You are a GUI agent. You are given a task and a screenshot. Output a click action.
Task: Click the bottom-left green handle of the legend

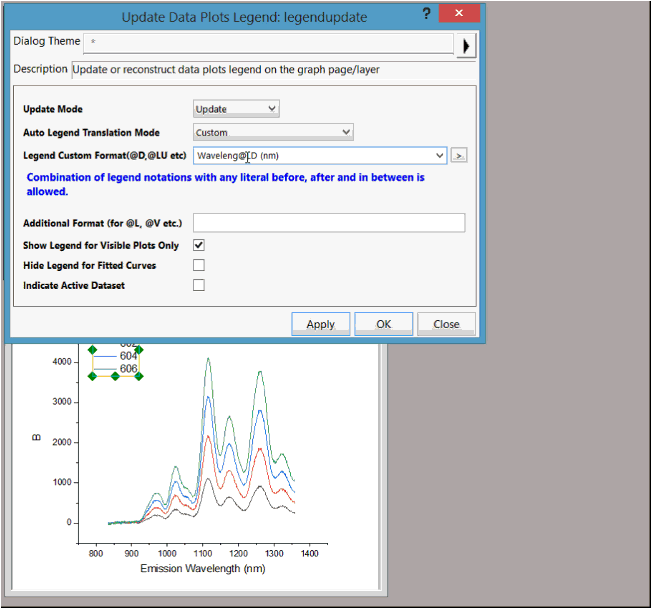pyautogui.click(x=93, y=376)
